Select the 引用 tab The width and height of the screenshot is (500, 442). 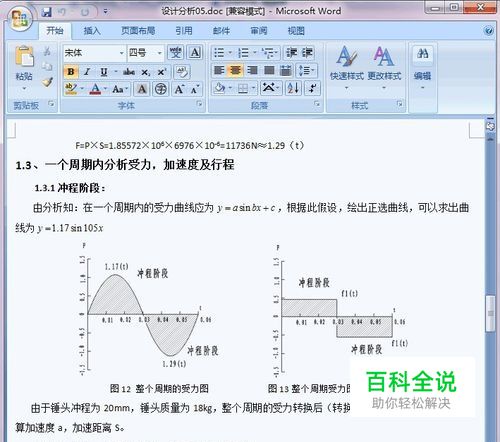coord(184,31)
